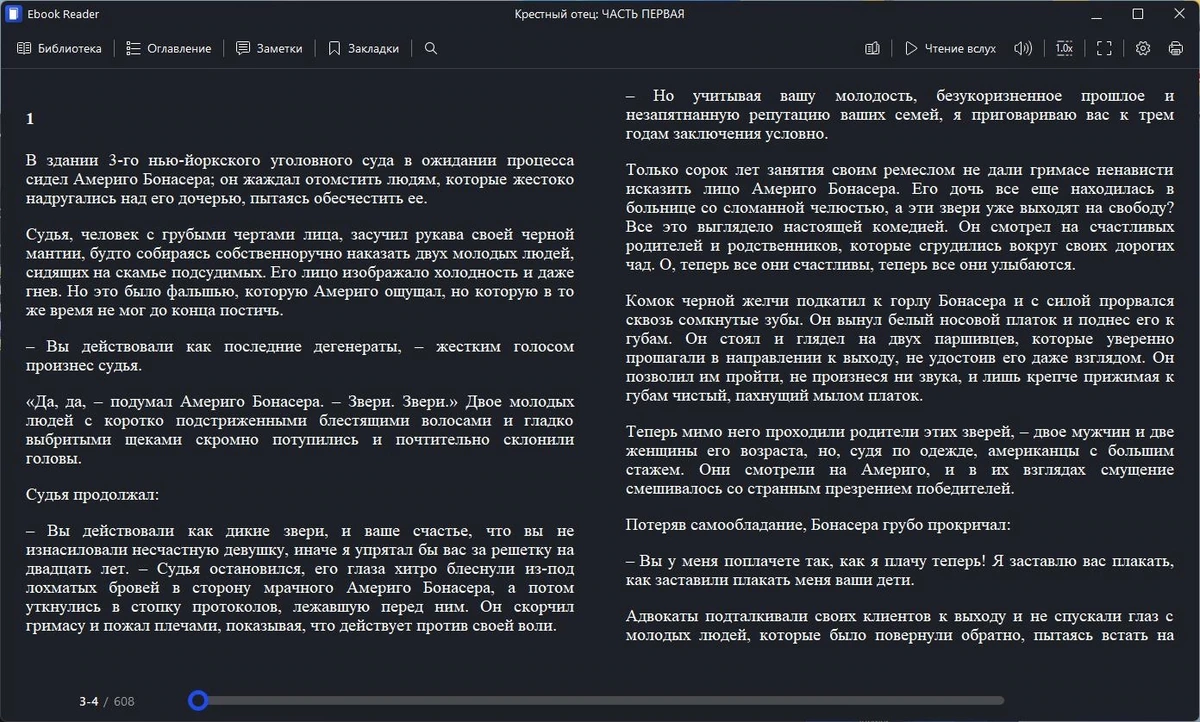Click the paragraph beginning 'Только сорок лет занятия'
This screenshot has width=1200, height=722.
[899, 217]
